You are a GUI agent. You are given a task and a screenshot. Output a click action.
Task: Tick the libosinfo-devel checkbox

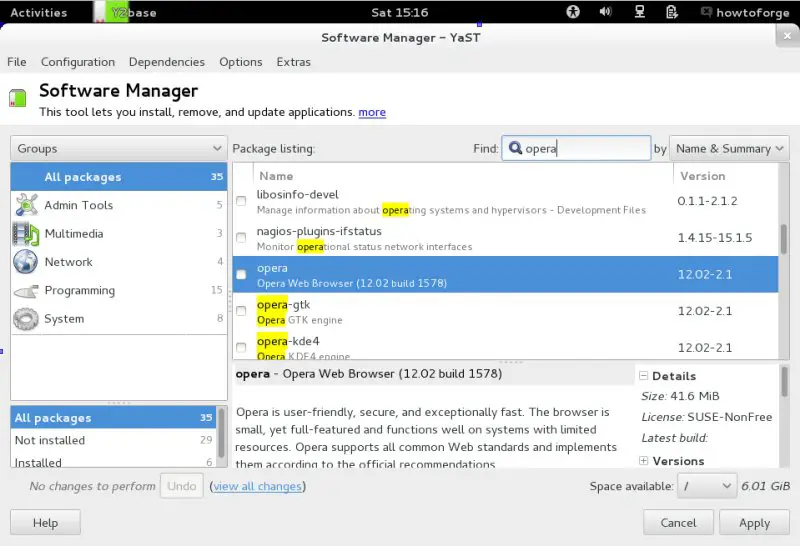241,201
